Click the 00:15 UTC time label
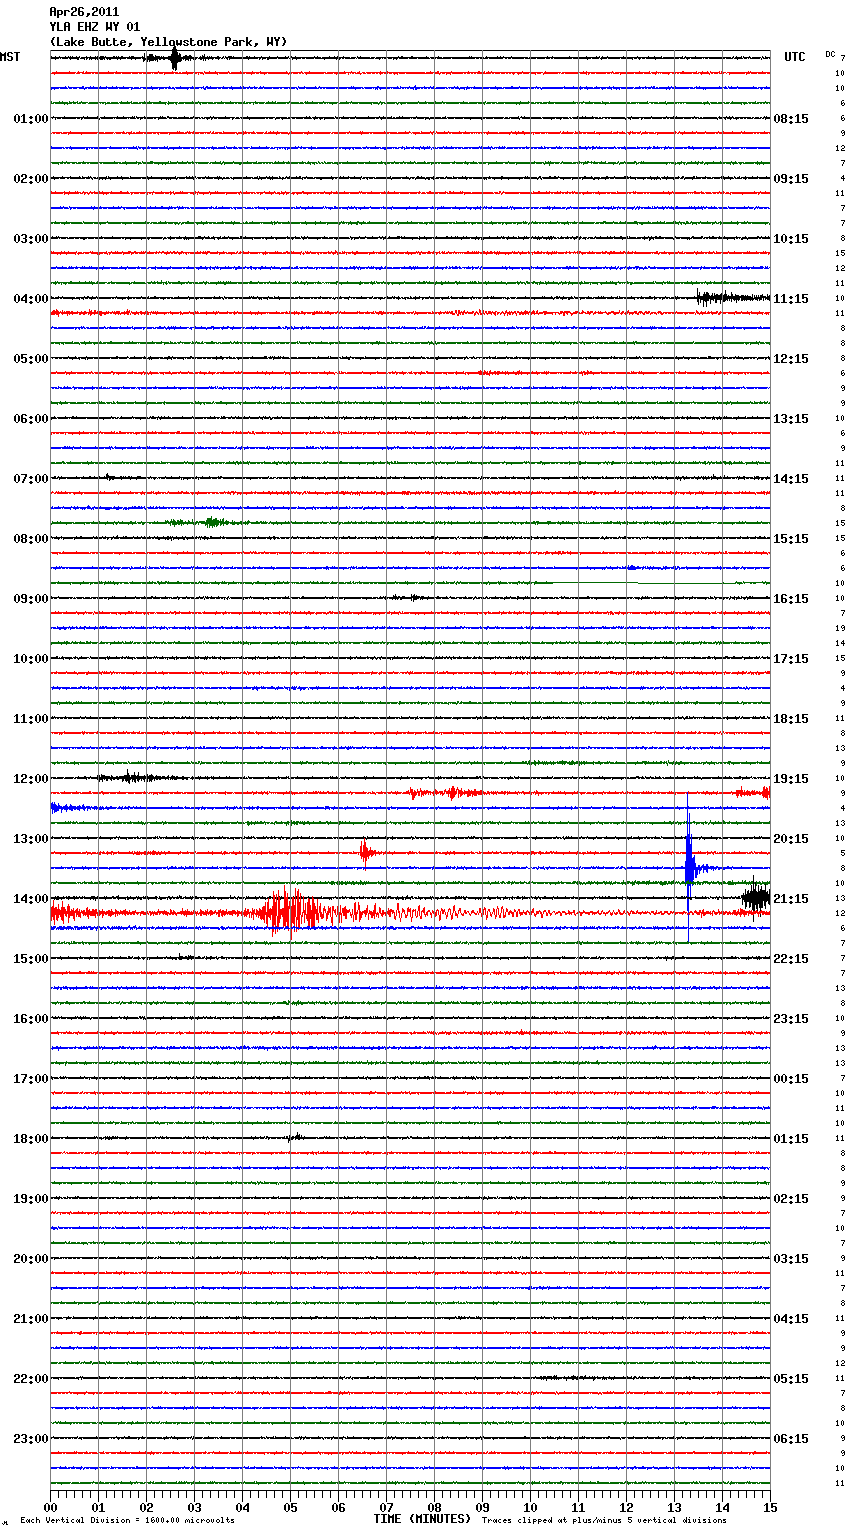Image resolution: width=850 pixels, height=1534 pixels. 791,1079
